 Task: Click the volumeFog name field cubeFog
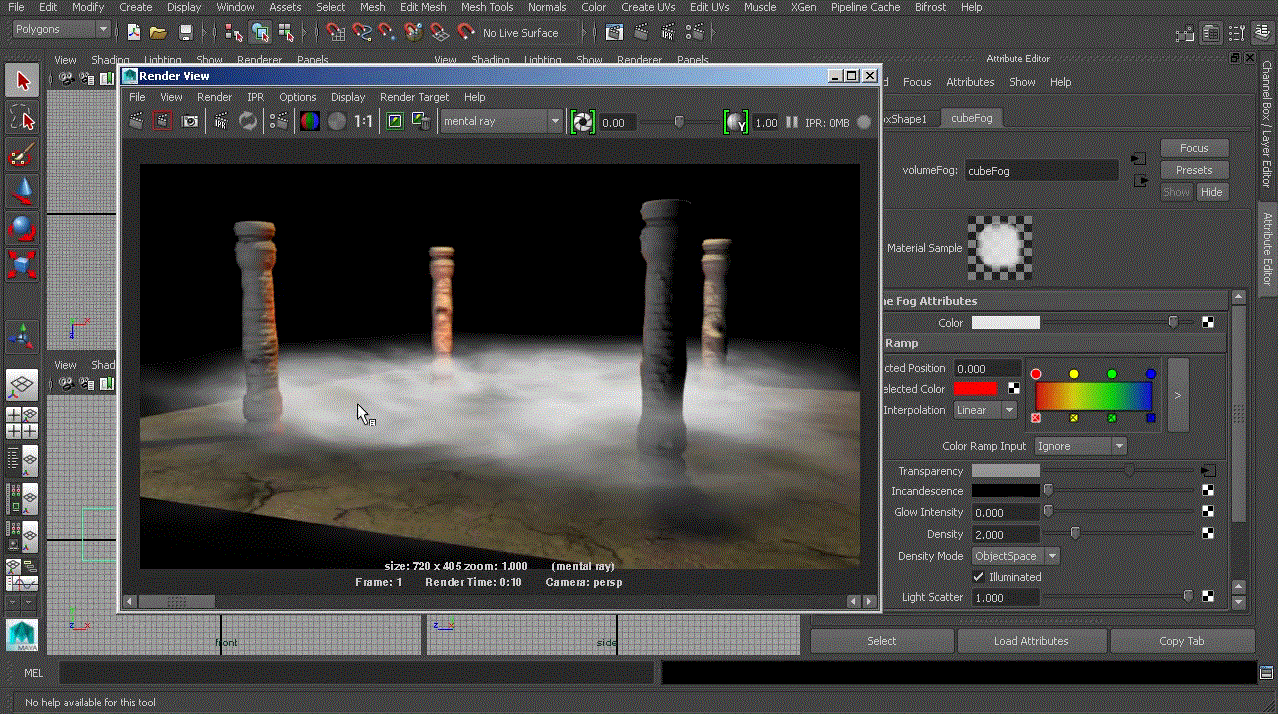click(x=1041, y=171)
